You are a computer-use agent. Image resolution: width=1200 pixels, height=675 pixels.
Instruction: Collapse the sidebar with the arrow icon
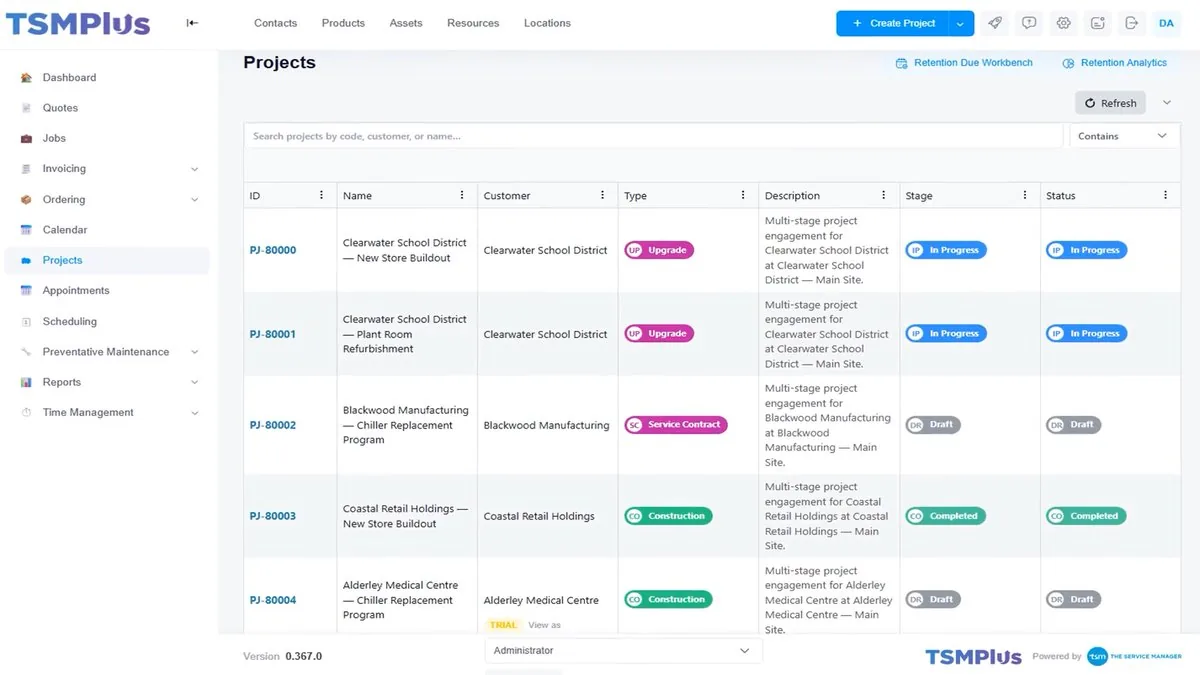click(x=192, y=23)
